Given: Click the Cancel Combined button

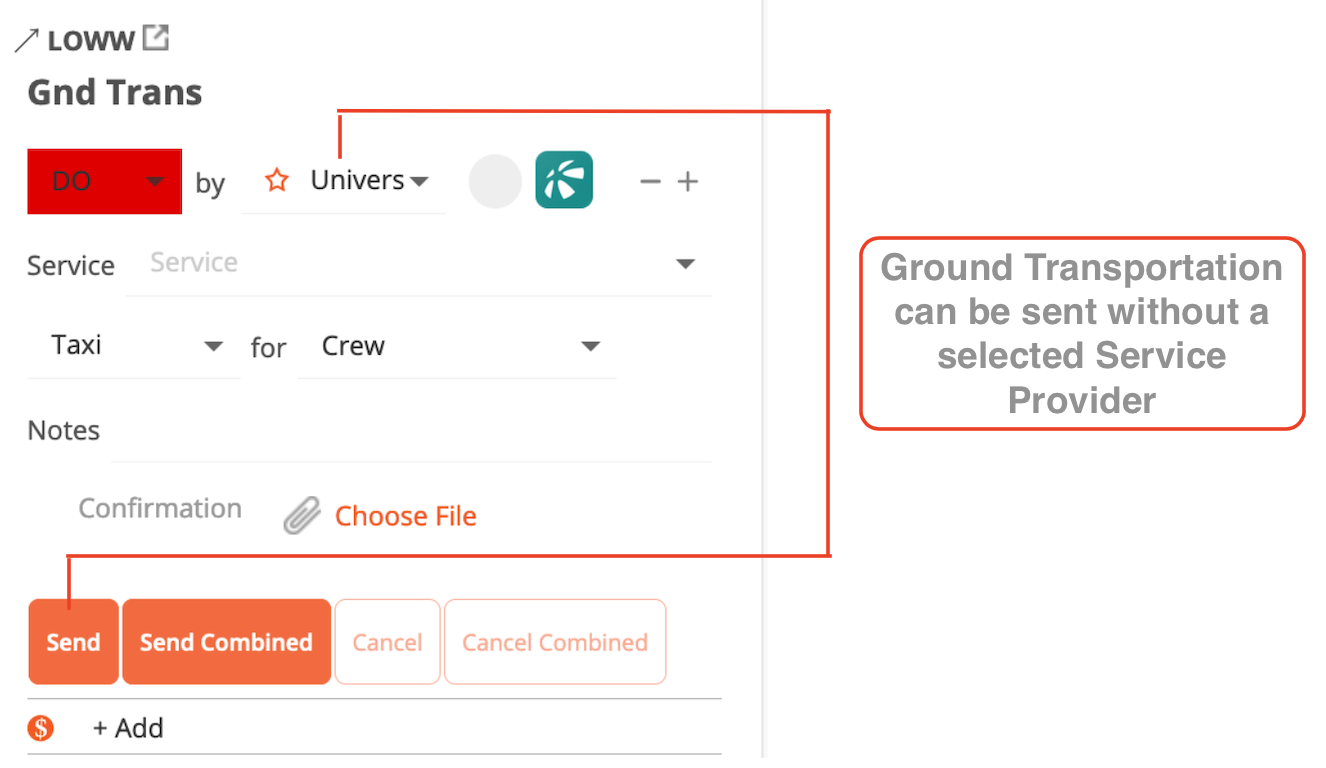Looking at the screenshot, I should (x=555, y=641).
